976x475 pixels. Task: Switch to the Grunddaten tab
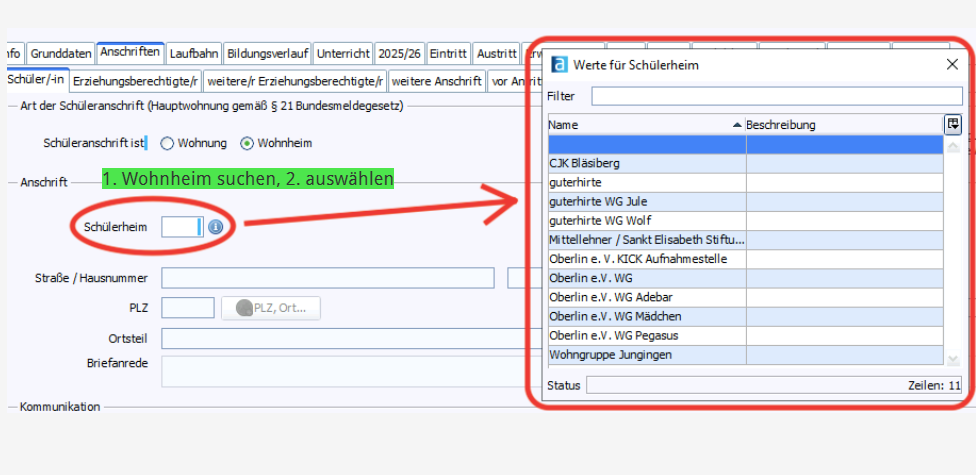pyautogui.click(x=61, y=53)
